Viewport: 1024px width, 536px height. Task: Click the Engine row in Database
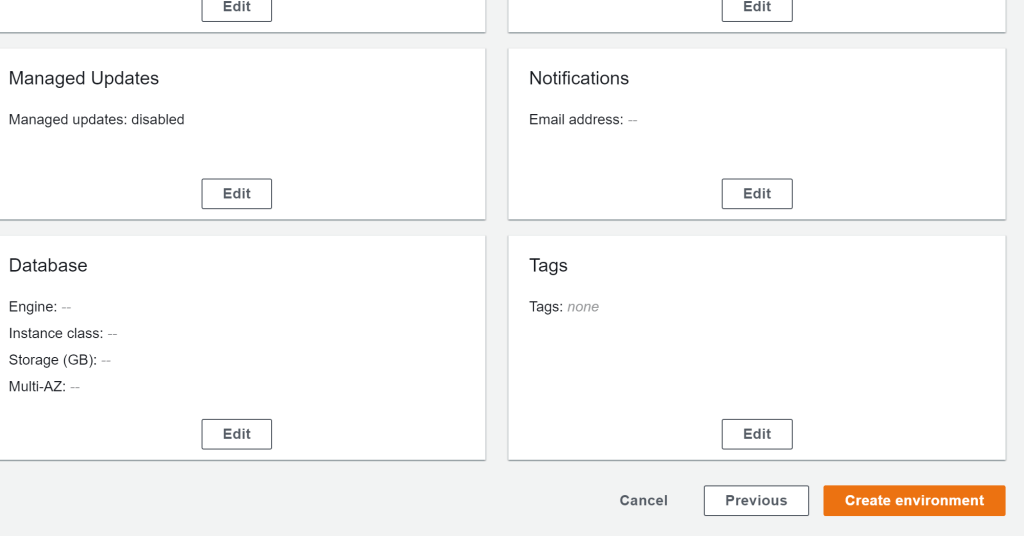[x=40, y=307]
